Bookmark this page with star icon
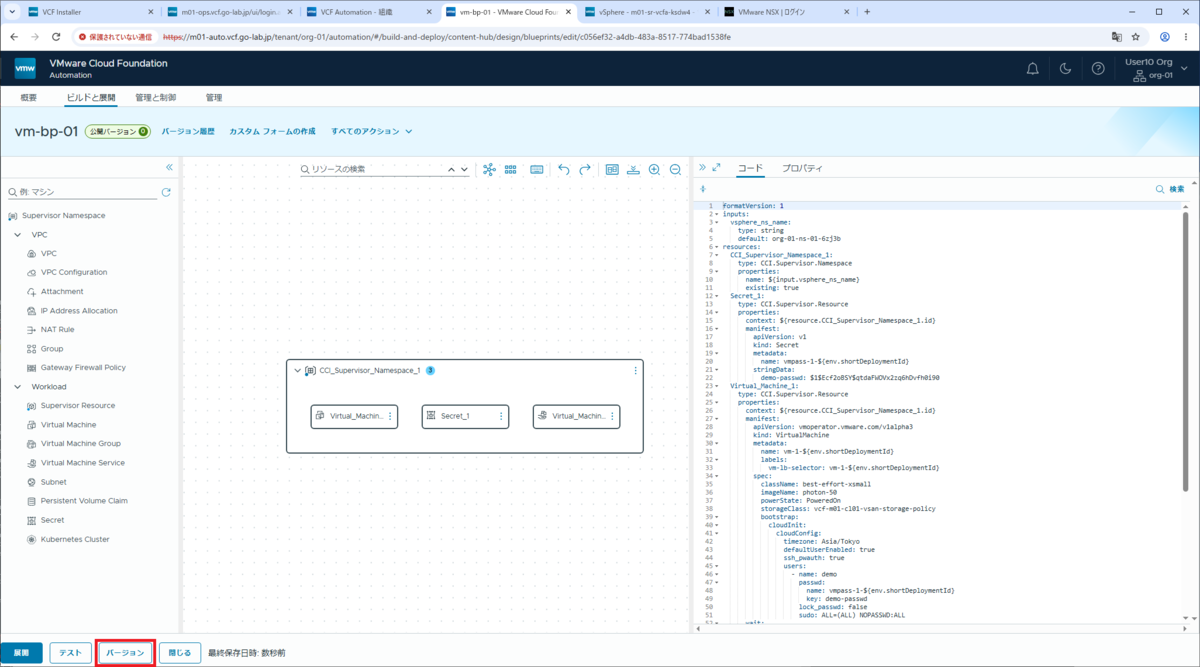Image resolution: width=1200 pixels, height=667 pixels. tap(1136, 37)
